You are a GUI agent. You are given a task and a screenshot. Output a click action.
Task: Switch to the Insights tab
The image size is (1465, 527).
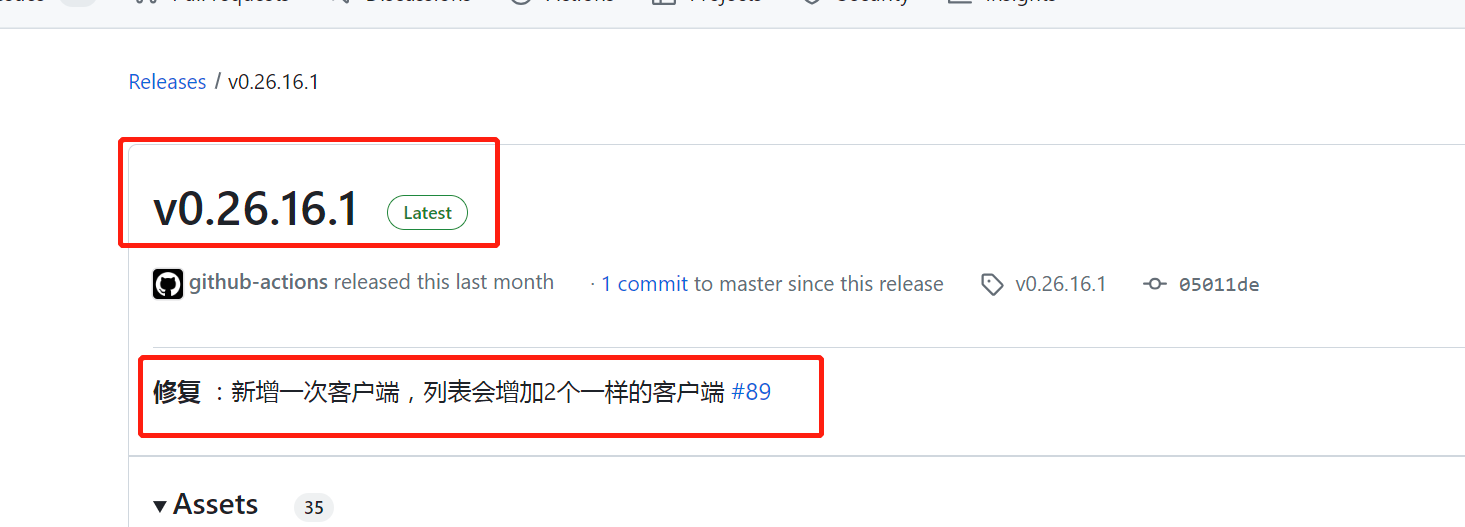pyautogui.click(x=1002, y=3)
